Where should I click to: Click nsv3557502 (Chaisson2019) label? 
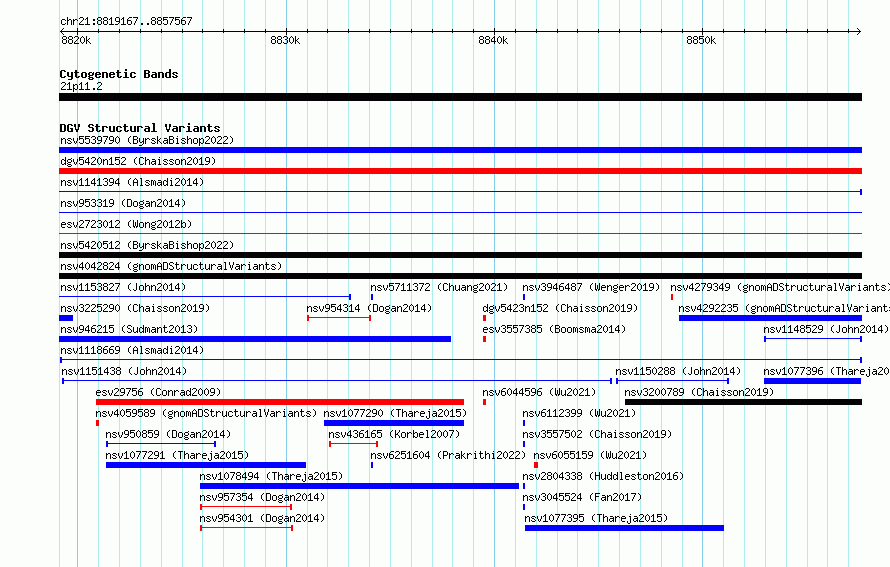[x=597, y=434]
